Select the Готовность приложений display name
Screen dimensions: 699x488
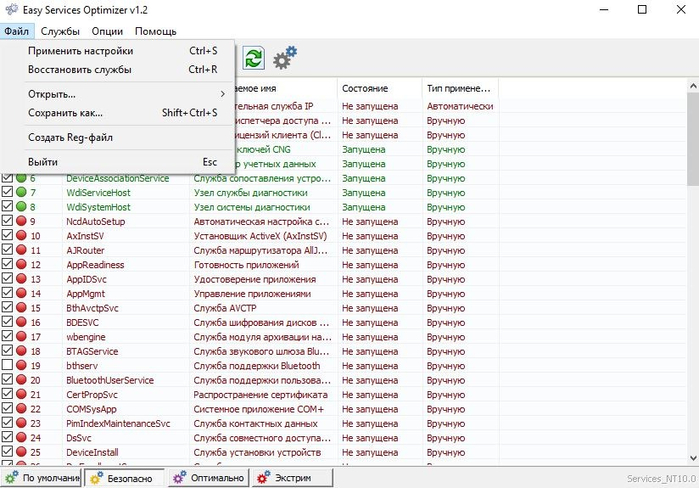coord(246,265)
